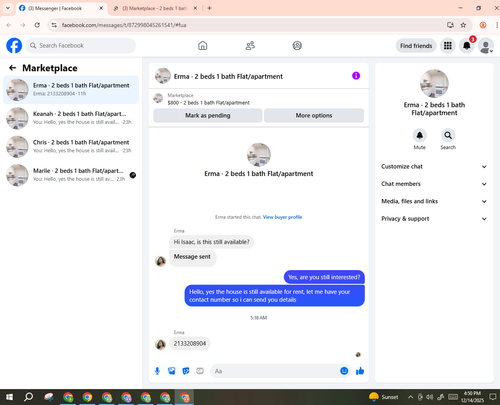Open Windows taskbar search
Screen dimensions: 500x405
(29, 397)
